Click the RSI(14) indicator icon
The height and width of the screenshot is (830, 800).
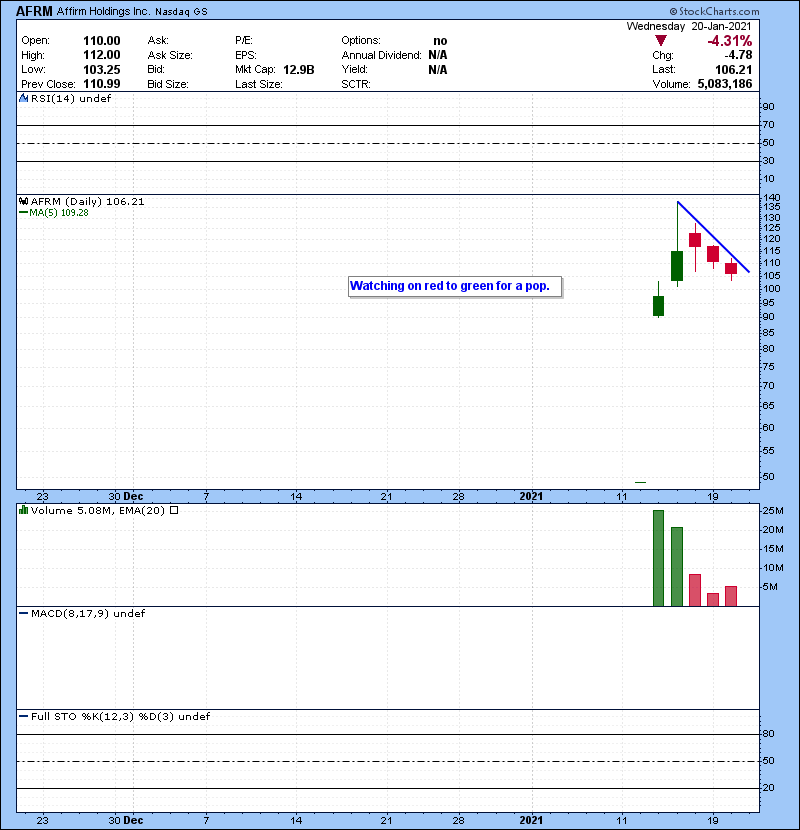23,98
